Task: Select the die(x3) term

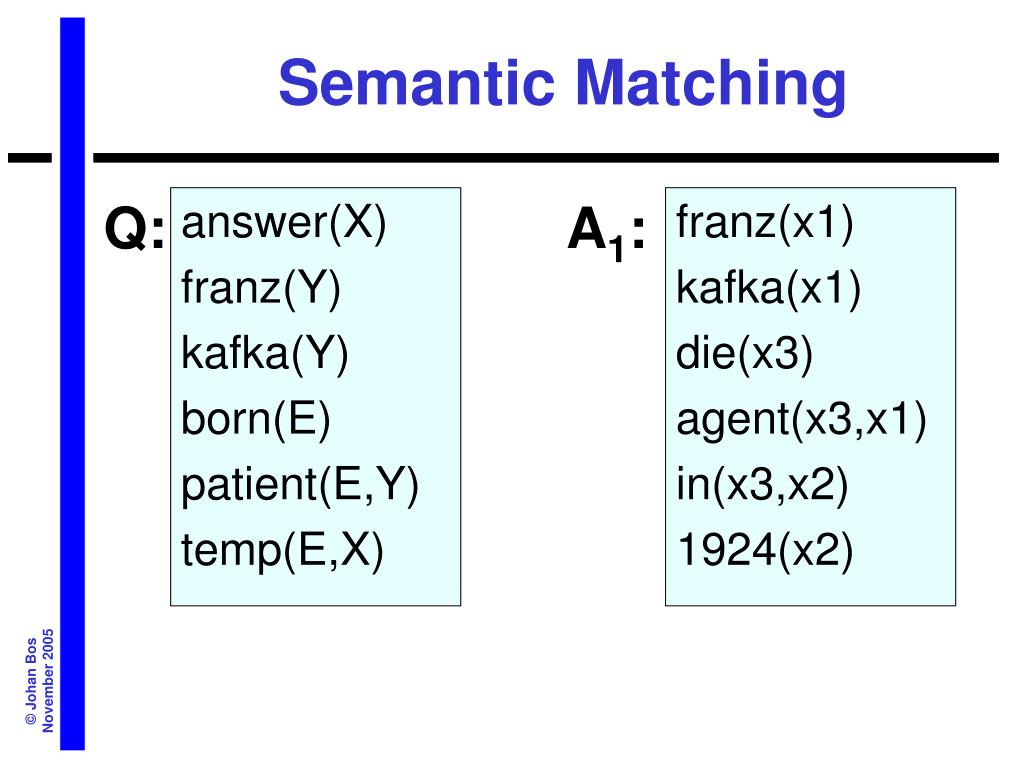Action: 744,353
